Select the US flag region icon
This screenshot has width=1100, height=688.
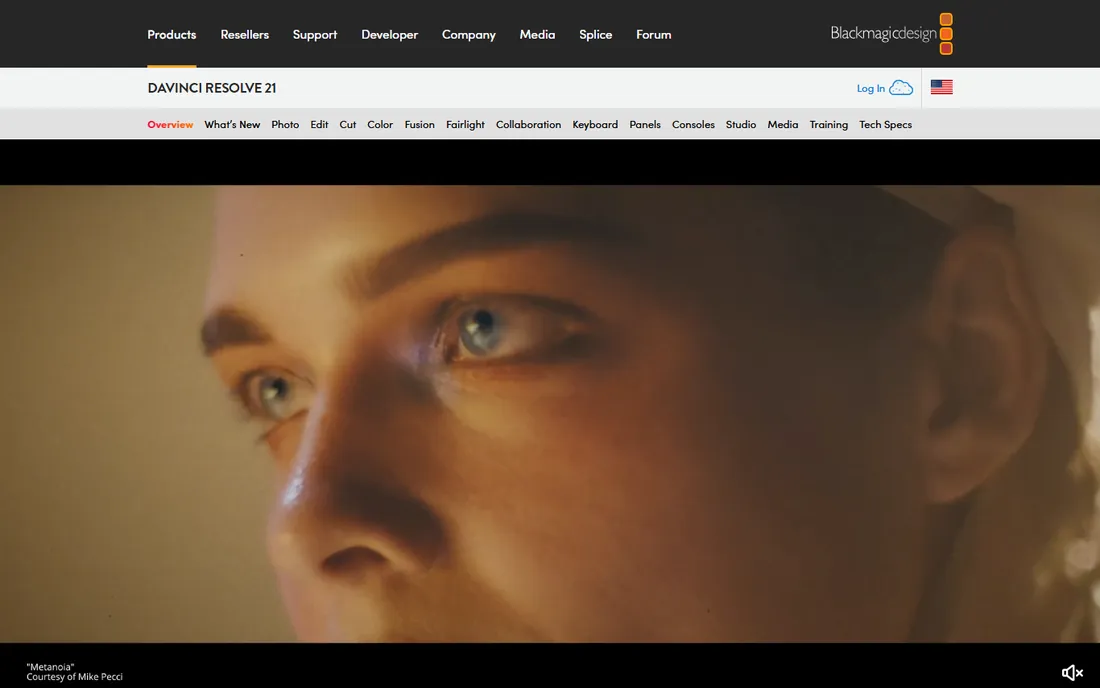tap(941, 87)
